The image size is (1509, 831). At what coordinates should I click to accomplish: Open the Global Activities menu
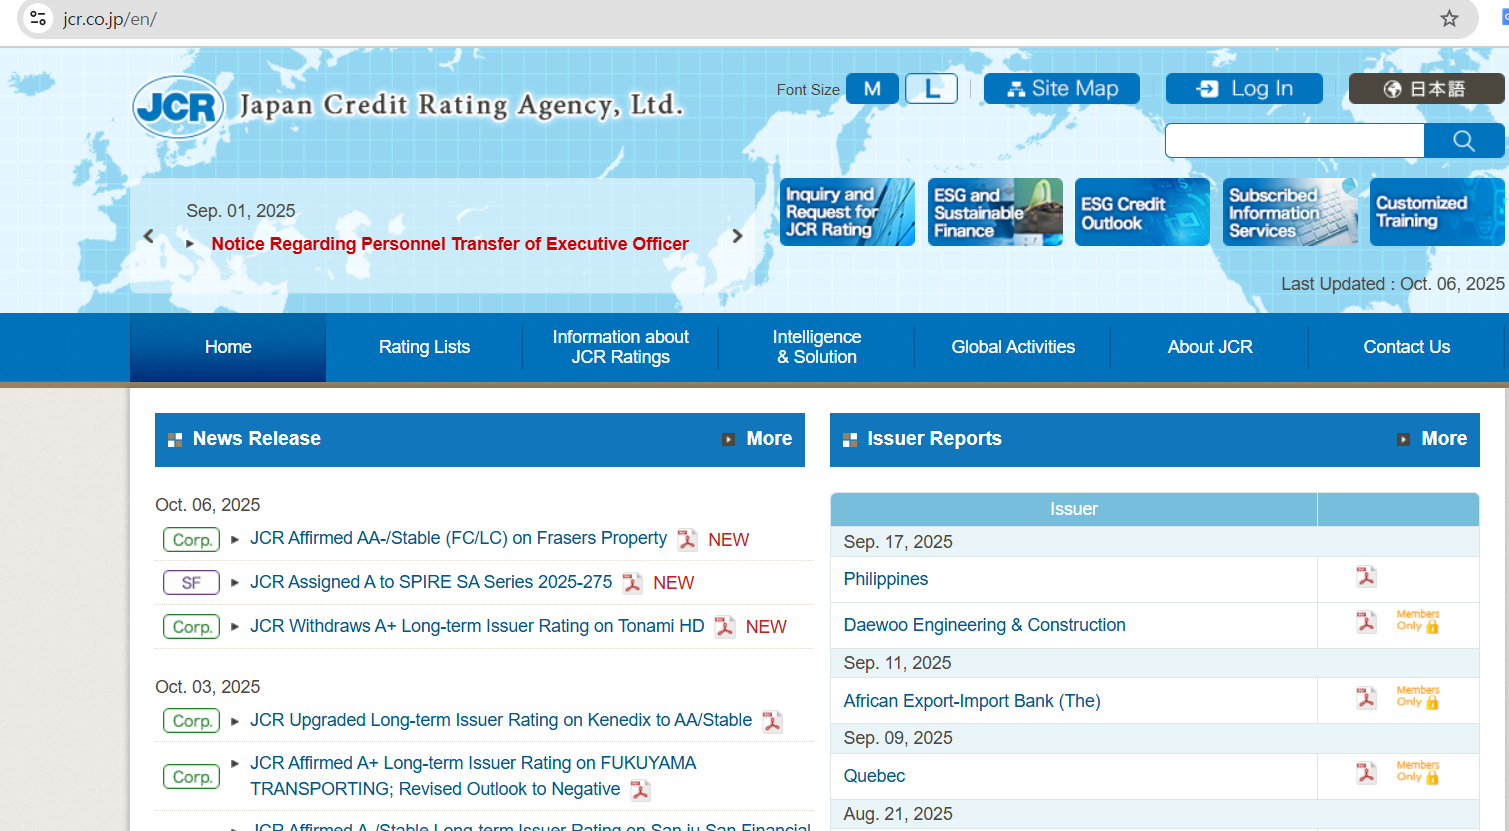click(x=1013, y=347)
